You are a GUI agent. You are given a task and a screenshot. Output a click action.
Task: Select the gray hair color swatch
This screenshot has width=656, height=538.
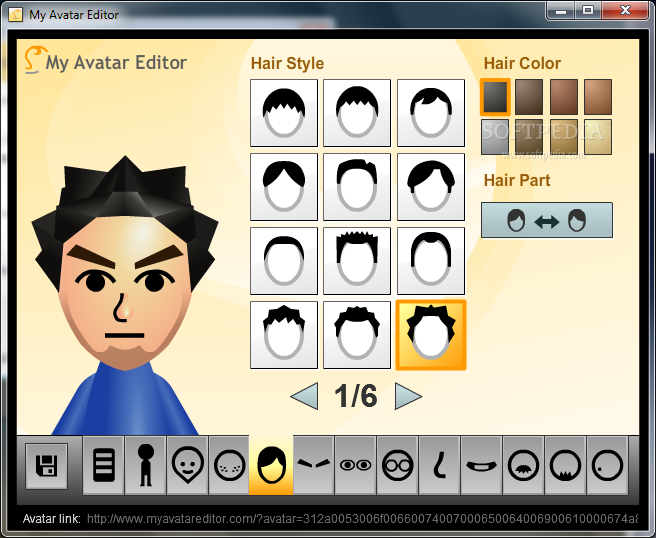click(495, 137)
